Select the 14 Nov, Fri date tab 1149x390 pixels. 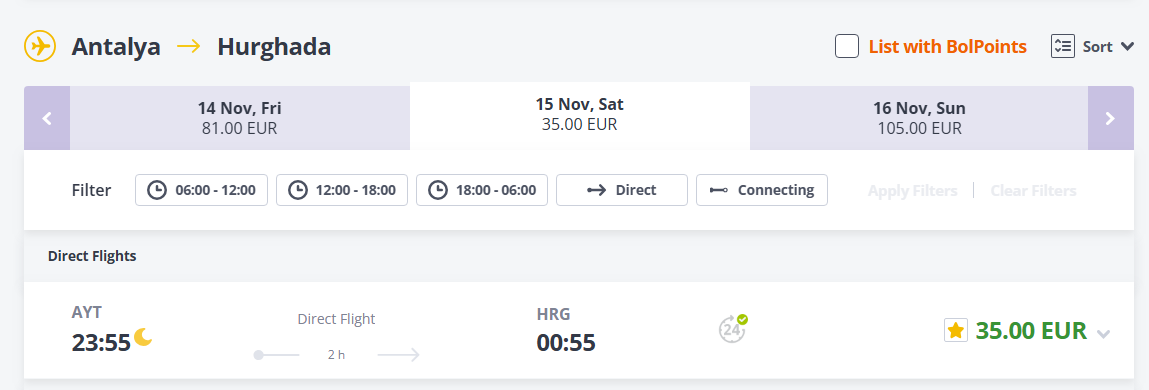(x=240, y=118)
